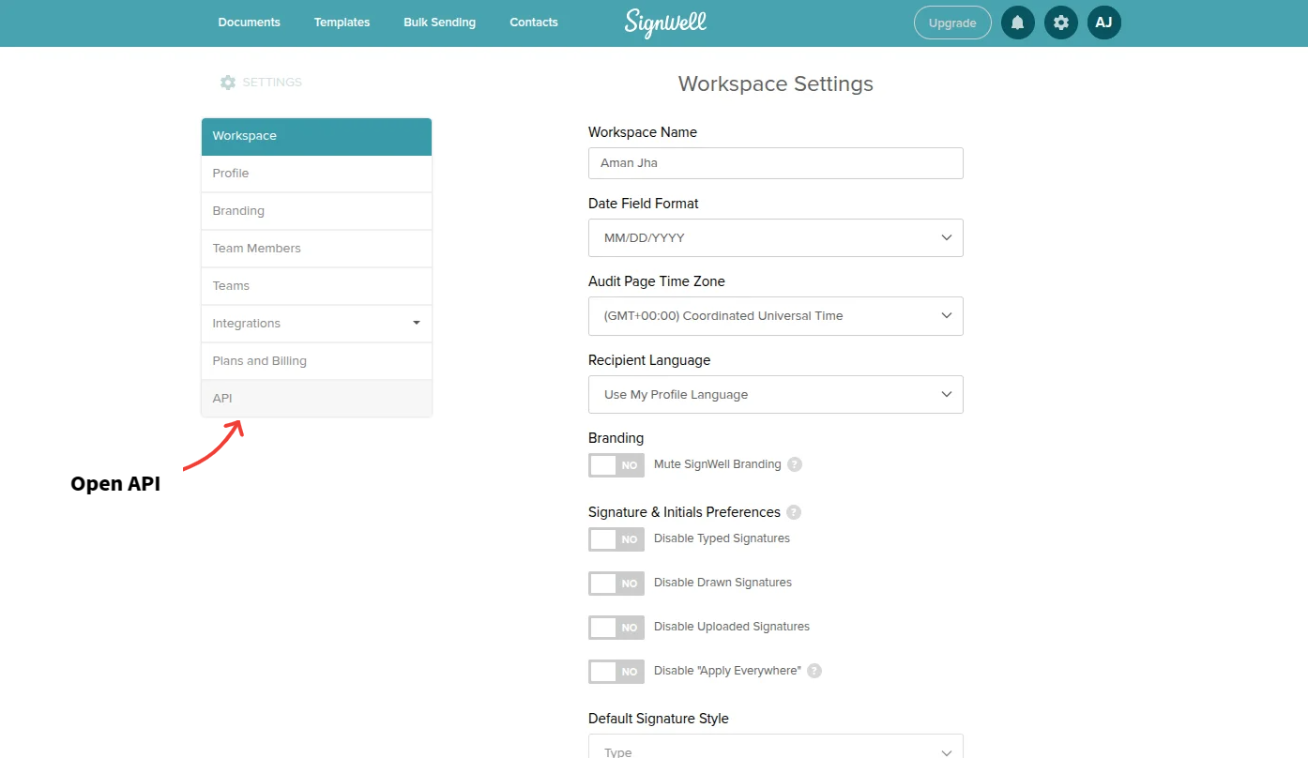Toggle Mute SignWell Branding on

615,464
